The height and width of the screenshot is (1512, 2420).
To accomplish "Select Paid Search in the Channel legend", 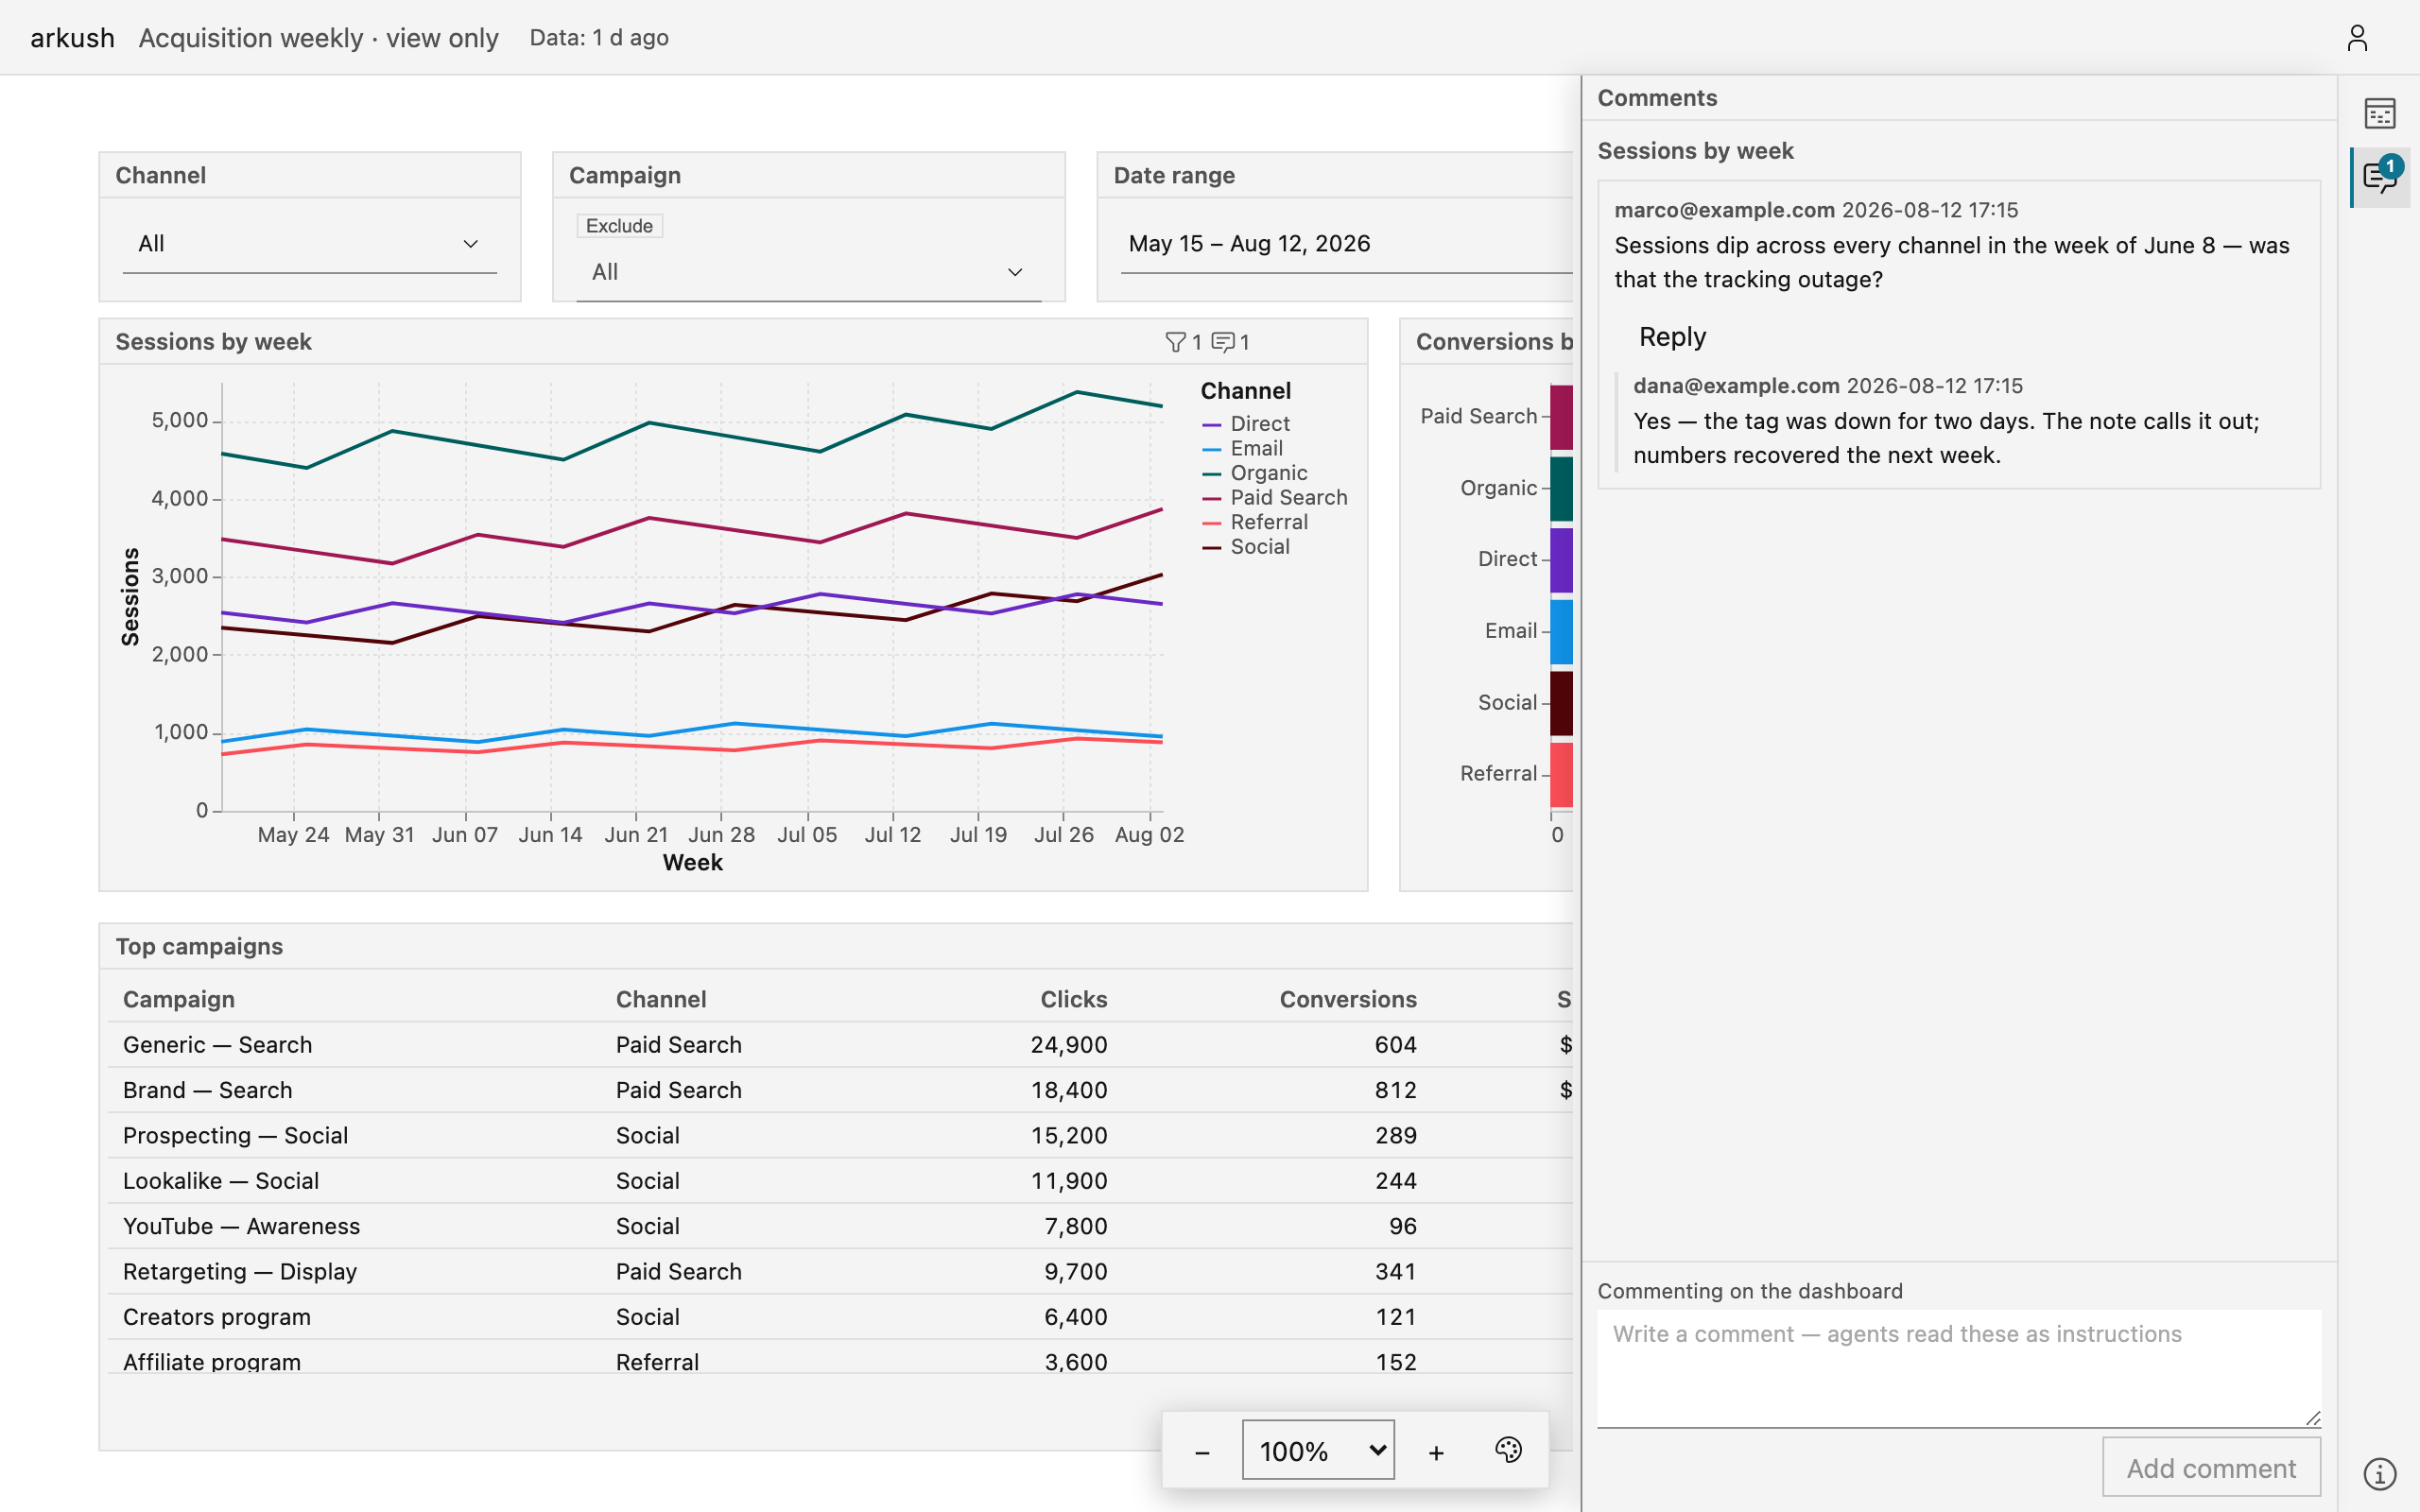I will tap(1289, 498).
